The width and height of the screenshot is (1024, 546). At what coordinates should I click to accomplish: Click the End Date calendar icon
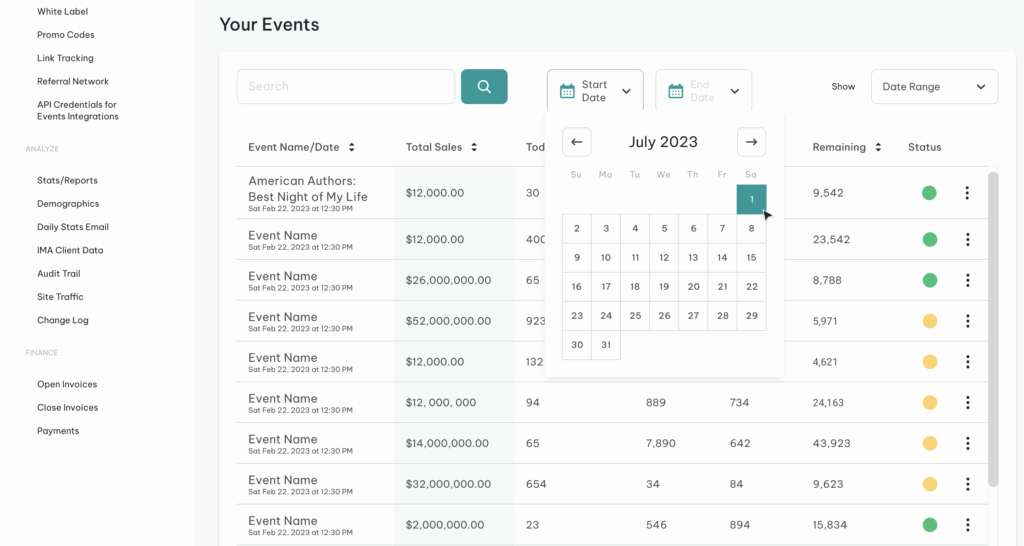click(x=675, y=91)
